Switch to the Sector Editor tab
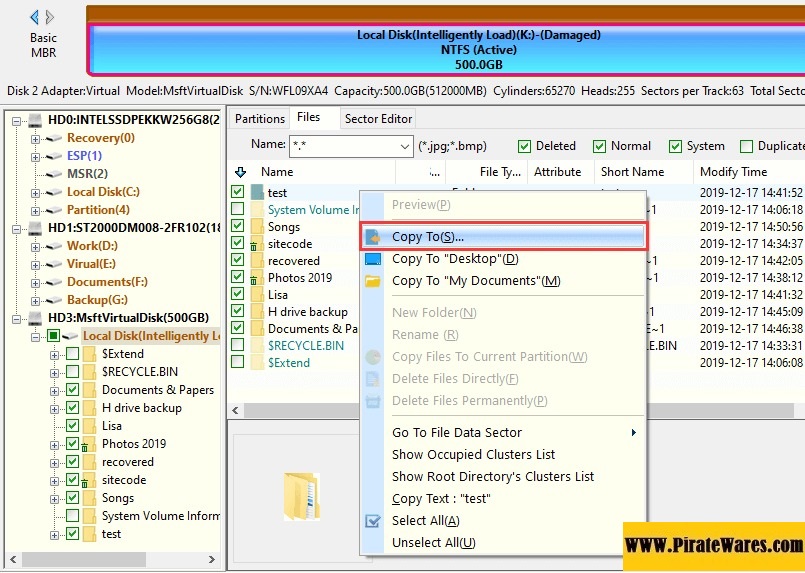 point(378,119)
